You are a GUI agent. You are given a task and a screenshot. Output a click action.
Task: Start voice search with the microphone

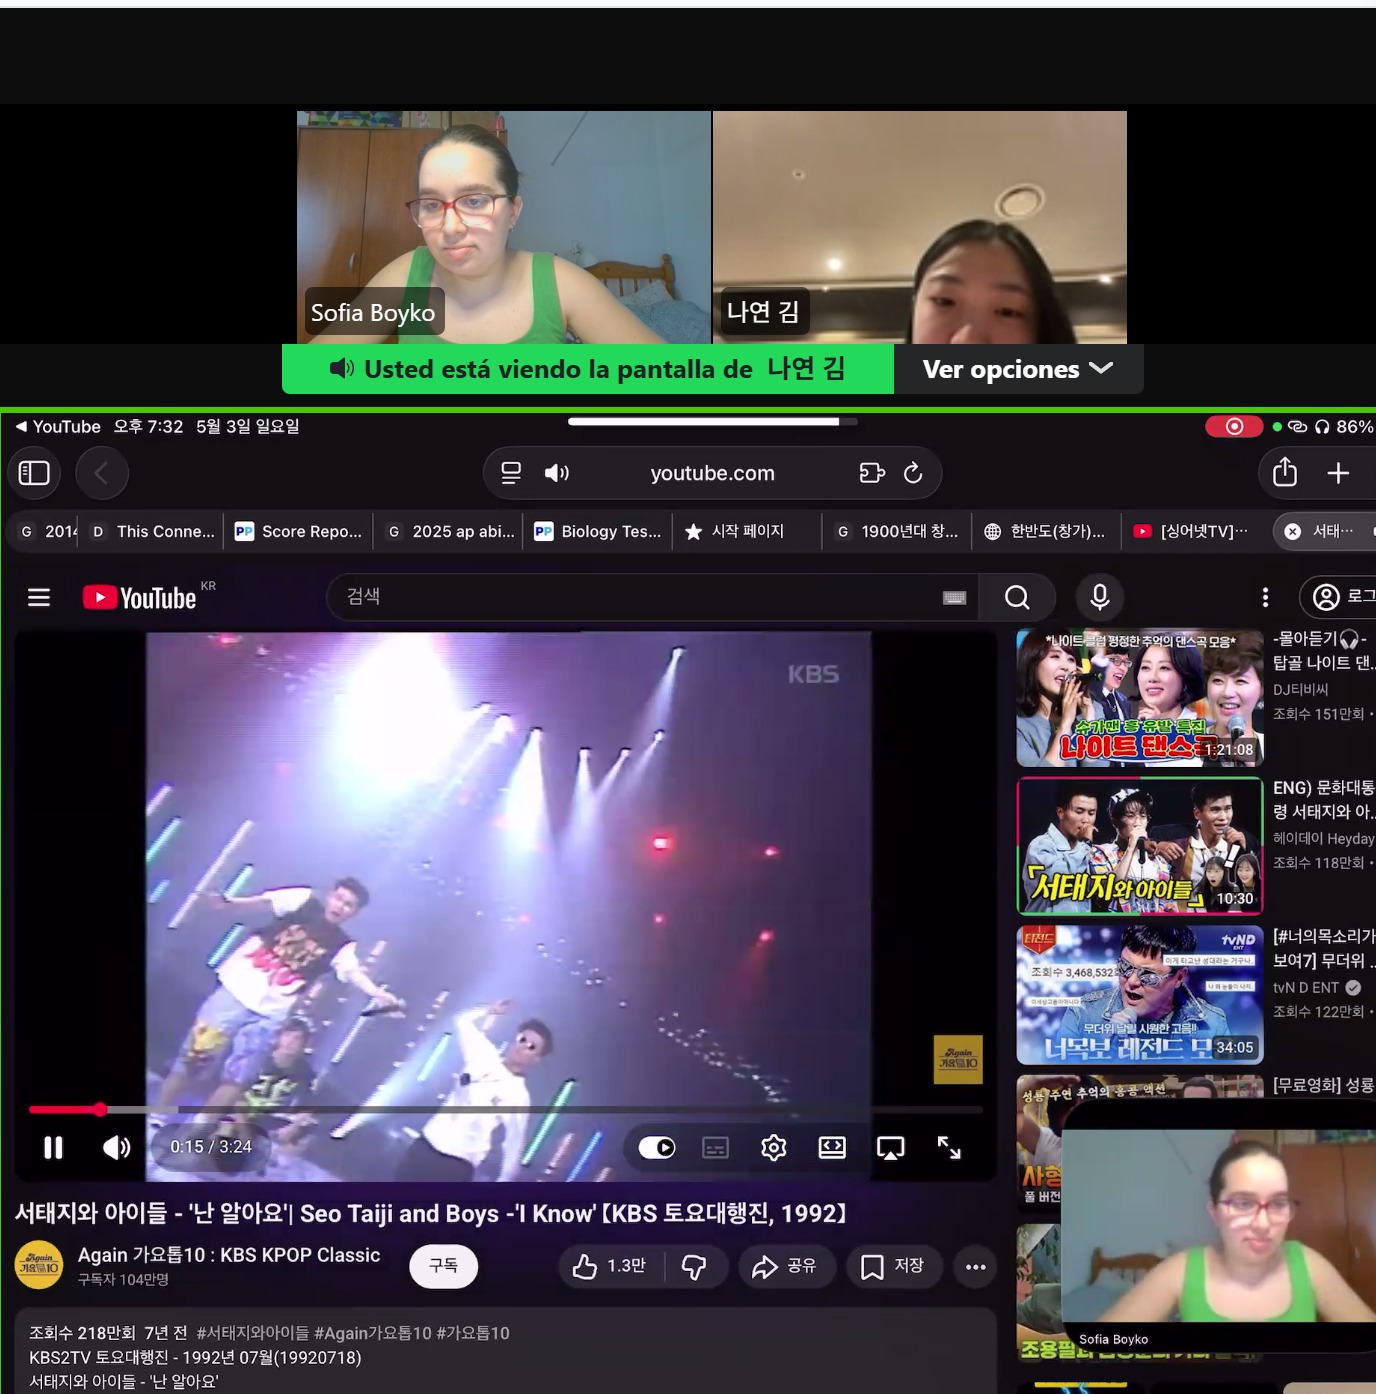pos(1100,597)
